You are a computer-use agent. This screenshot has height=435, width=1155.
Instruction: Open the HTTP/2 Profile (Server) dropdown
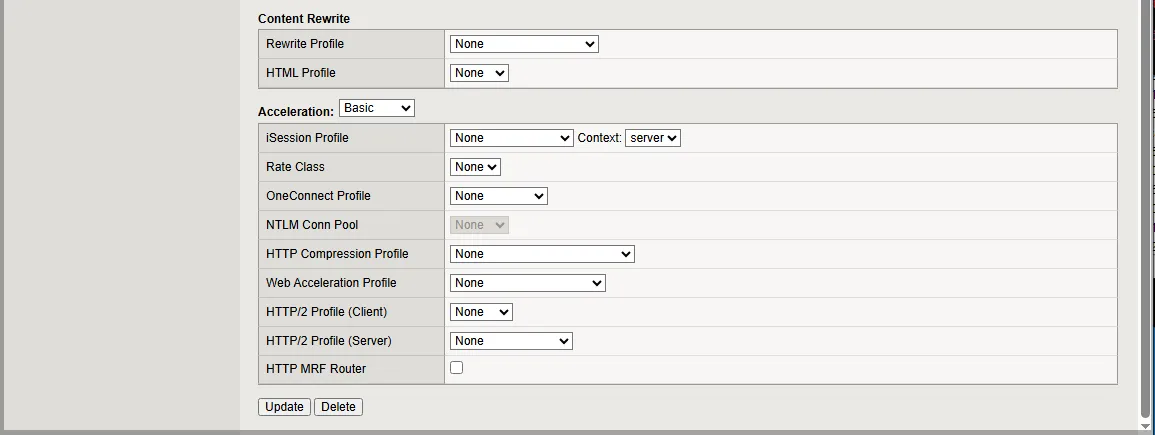[511, 341]
